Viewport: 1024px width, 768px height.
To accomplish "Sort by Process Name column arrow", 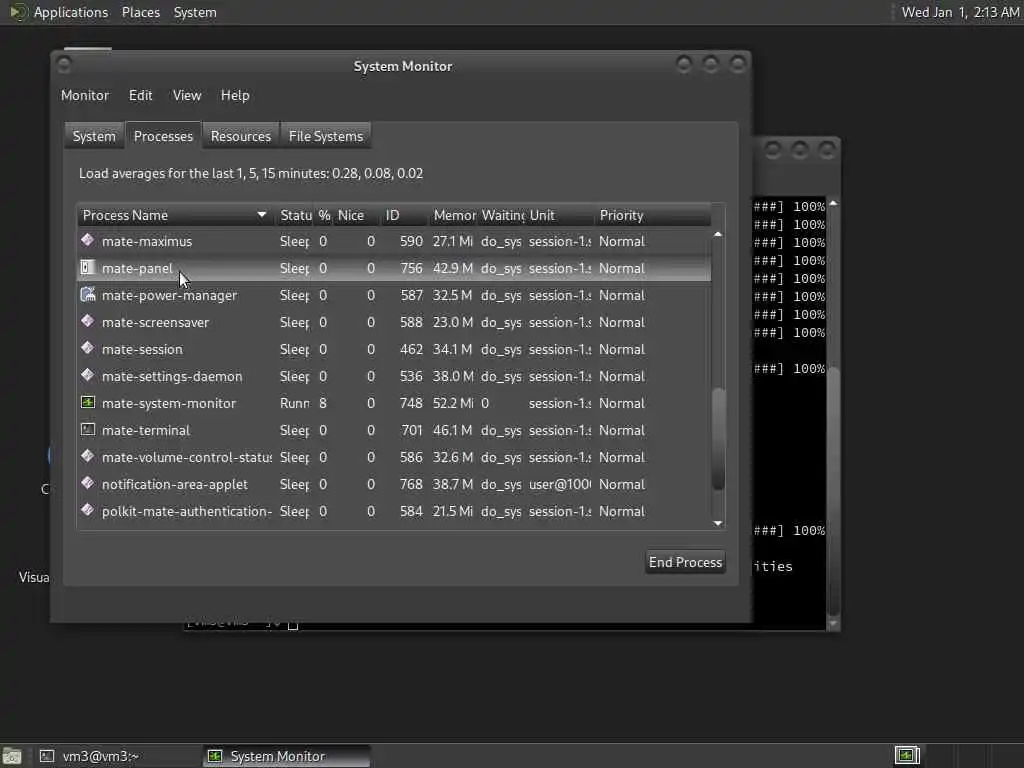I will click(261, 215).
